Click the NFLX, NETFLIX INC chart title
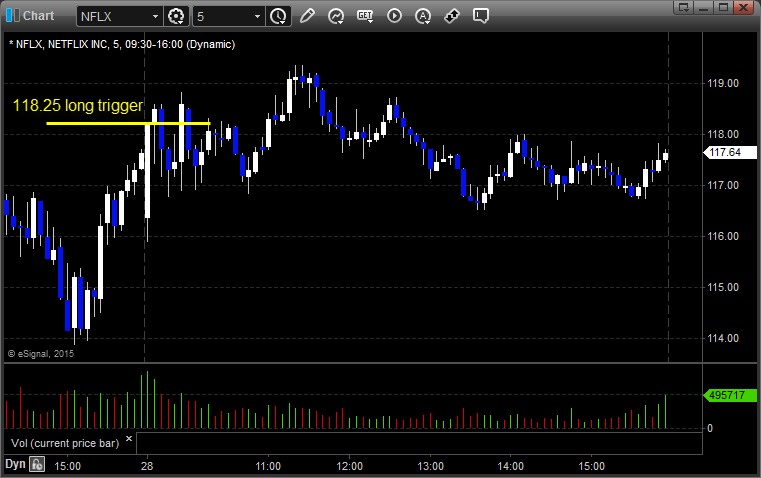761x478 pixels. point(122,44)
